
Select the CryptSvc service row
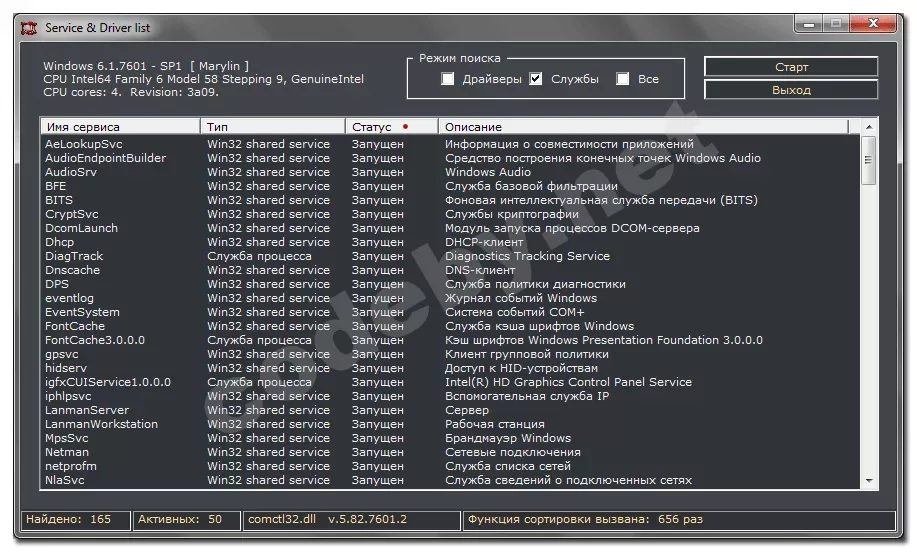450,214
